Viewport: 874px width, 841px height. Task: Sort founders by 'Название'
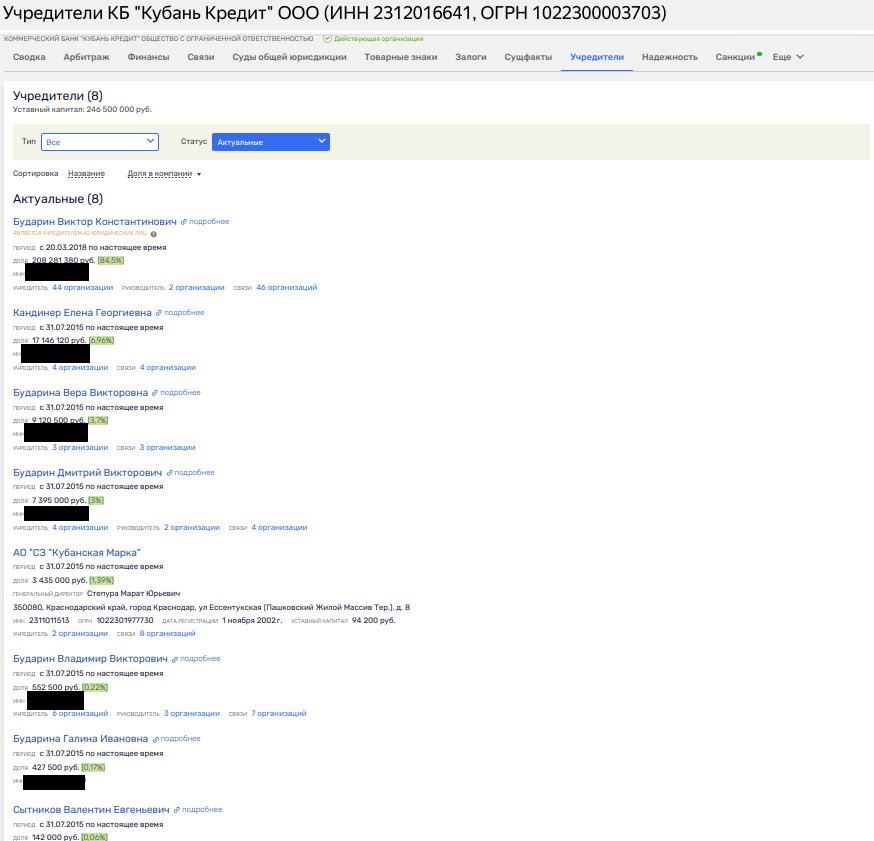[x=86, y=174]
